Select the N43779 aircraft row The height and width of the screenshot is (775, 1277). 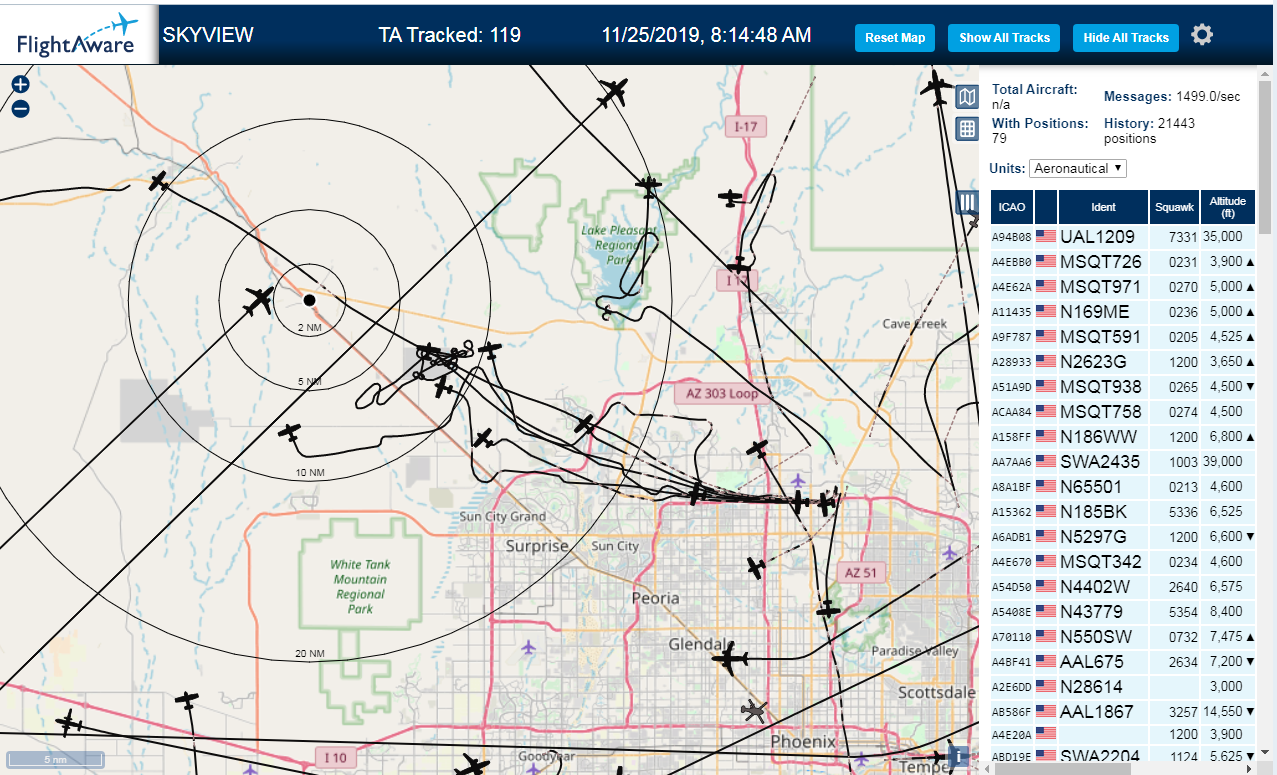pyautogui.click(x=1123, y=612)
